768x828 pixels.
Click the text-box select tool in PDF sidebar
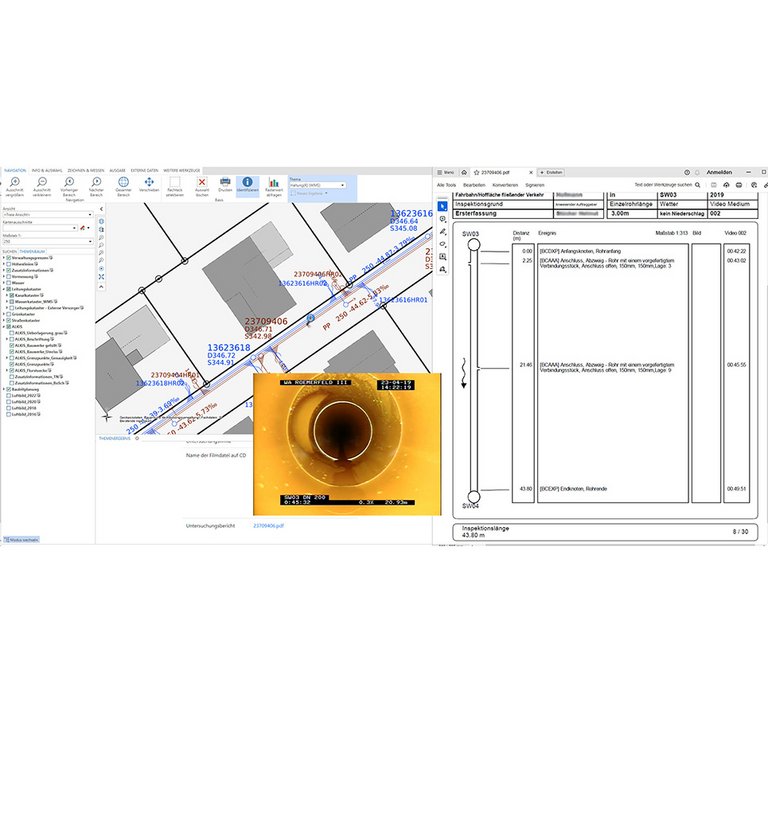(x=443, y=257)
